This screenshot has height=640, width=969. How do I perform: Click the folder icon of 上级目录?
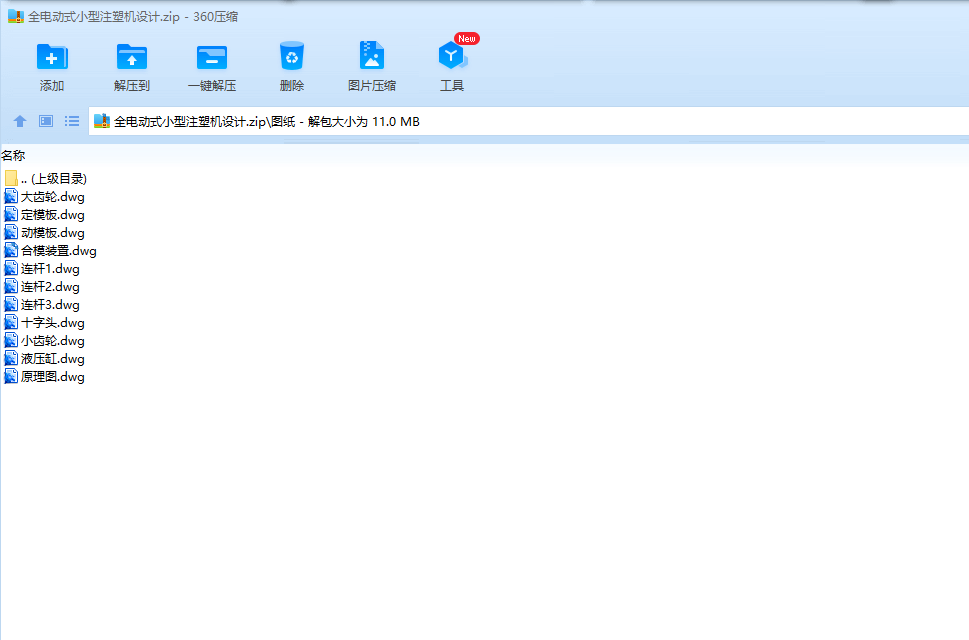[11, 179]
